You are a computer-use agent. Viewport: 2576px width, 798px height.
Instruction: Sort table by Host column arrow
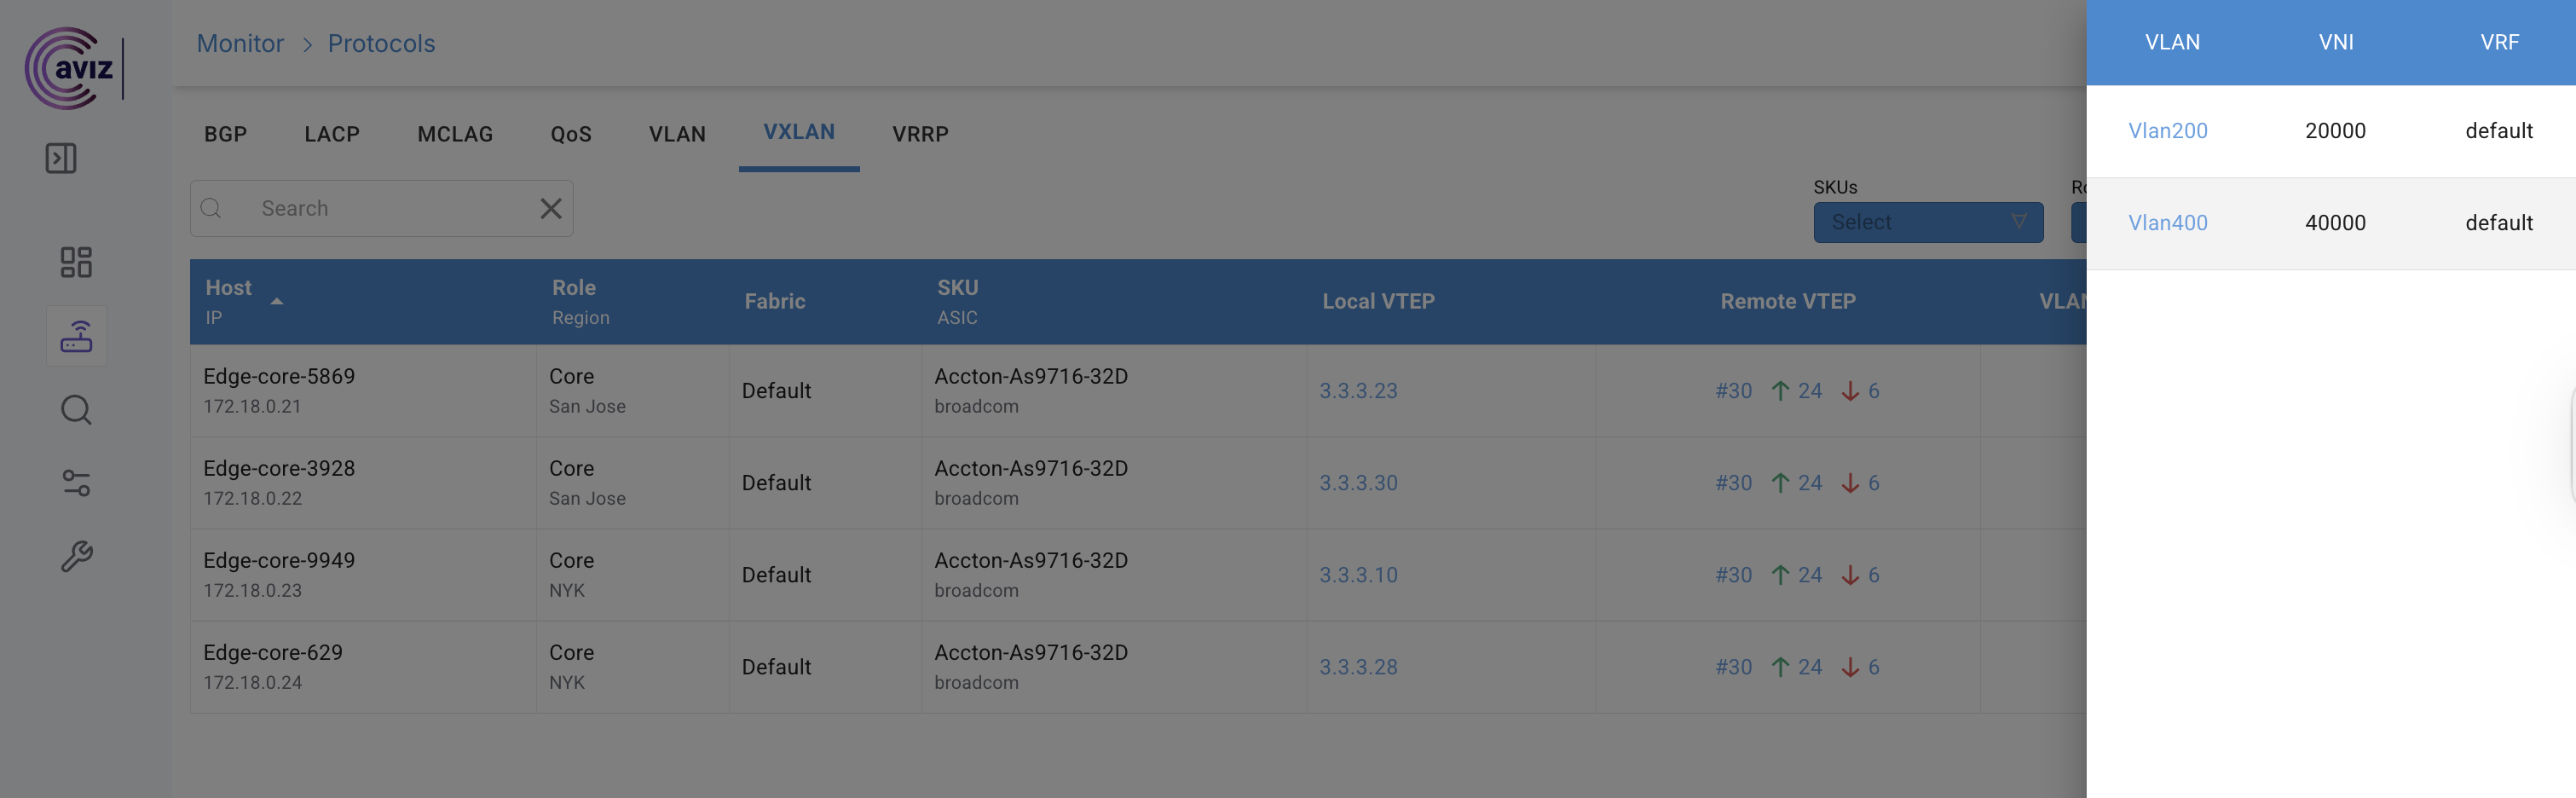[x=277, y=301]
